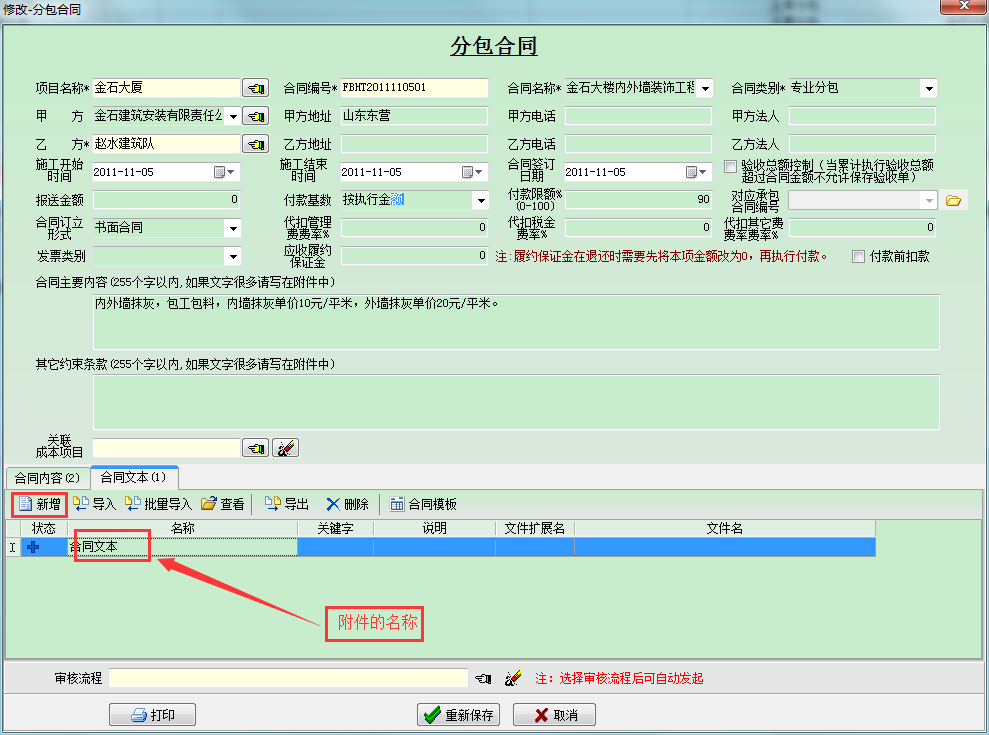Click the folder icon beside 对应承包合同编号
Viewport: 989px width, 735px height.
953,200
